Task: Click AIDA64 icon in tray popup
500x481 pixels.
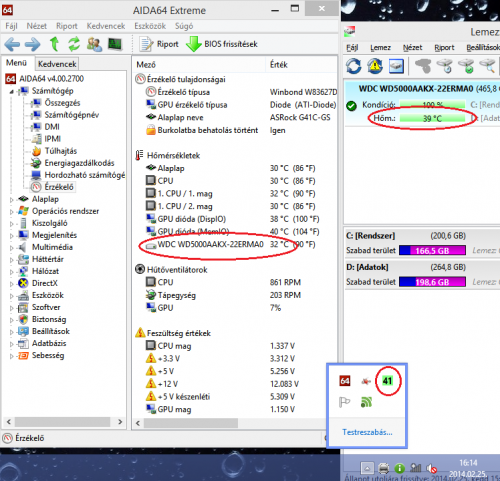Action: 345,380
